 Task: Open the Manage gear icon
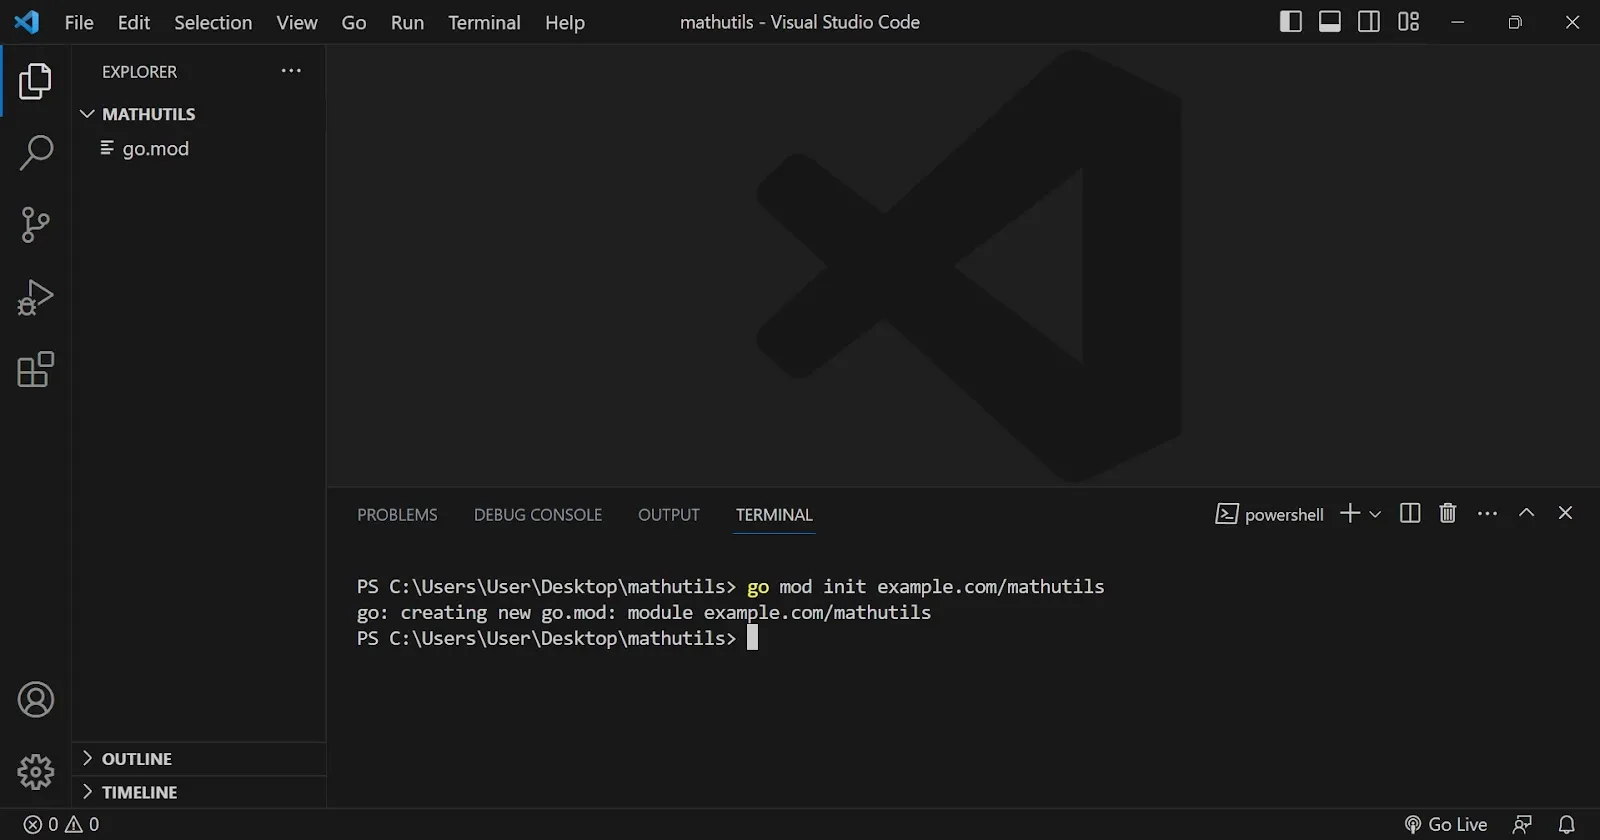tap(36, 772)
